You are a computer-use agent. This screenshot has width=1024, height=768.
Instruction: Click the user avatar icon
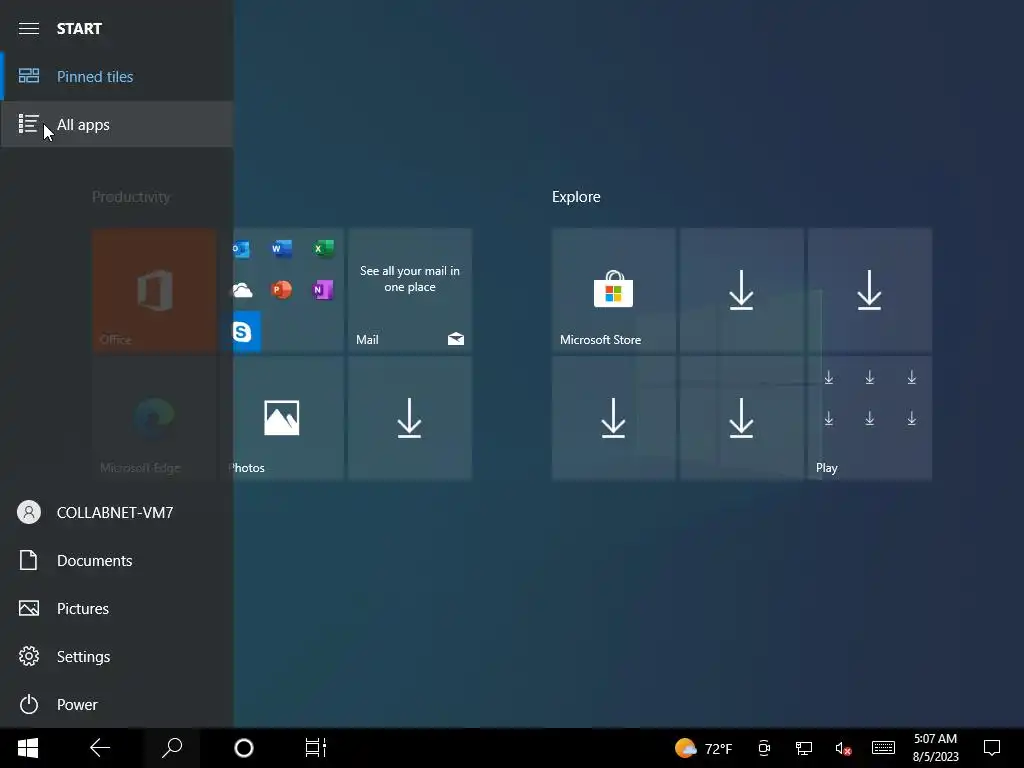[29, 513]
